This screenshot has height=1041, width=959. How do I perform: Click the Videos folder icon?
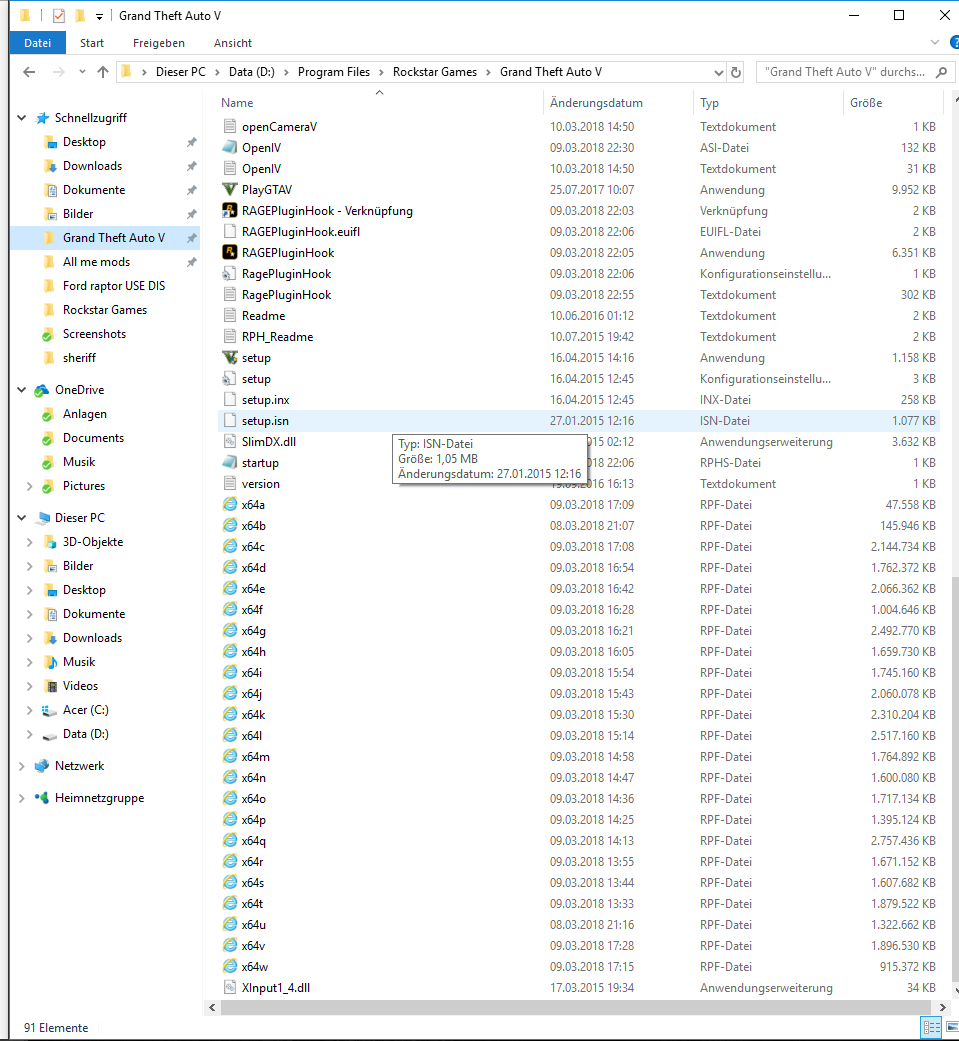pyautogui.click(x=50, y=686)
